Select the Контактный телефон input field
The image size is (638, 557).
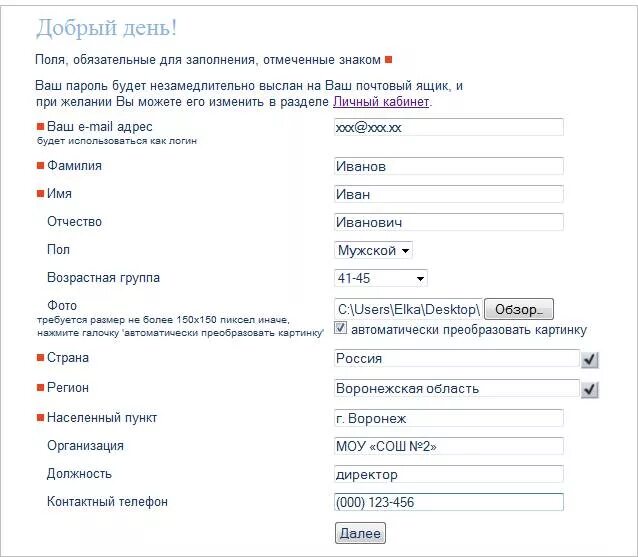(x=449, y=502)
